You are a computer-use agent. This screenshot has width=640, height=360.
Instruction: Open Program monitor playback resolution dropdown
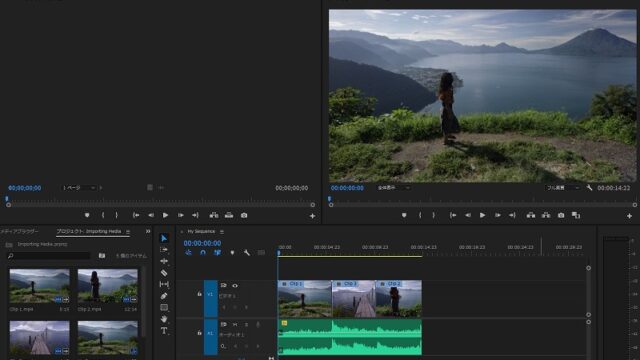562,188
